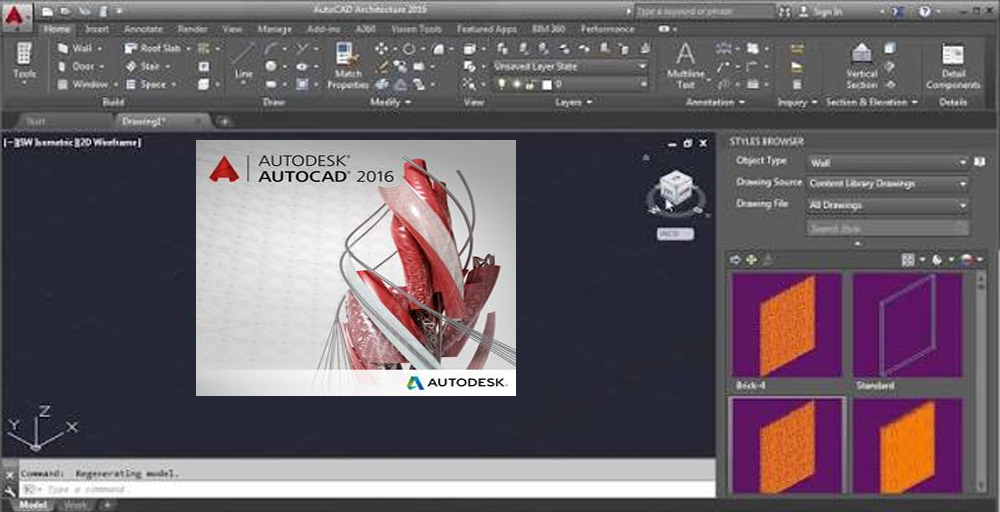Toggle the layer freeze sun icon

[x=516, y=84]
